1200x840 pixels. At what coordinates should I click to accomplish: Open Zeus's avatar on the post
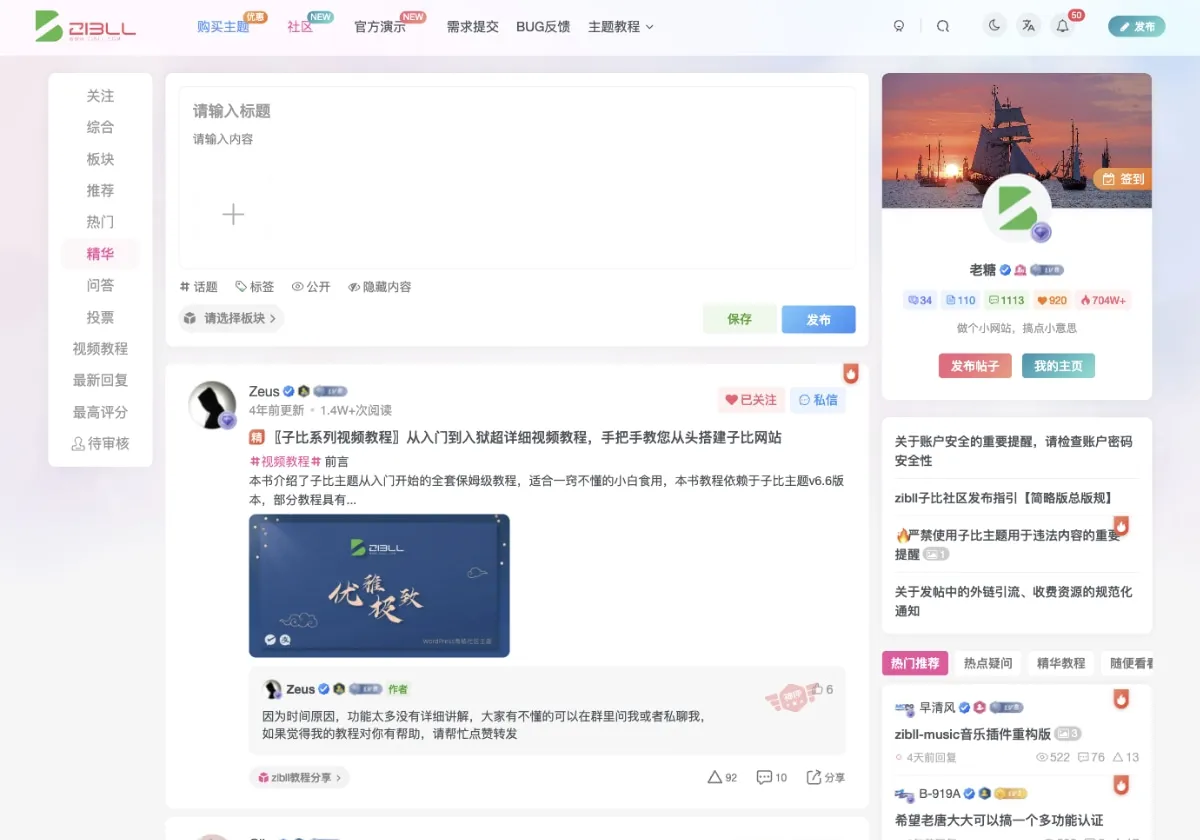pyautogui.click(x=212, y=405)
